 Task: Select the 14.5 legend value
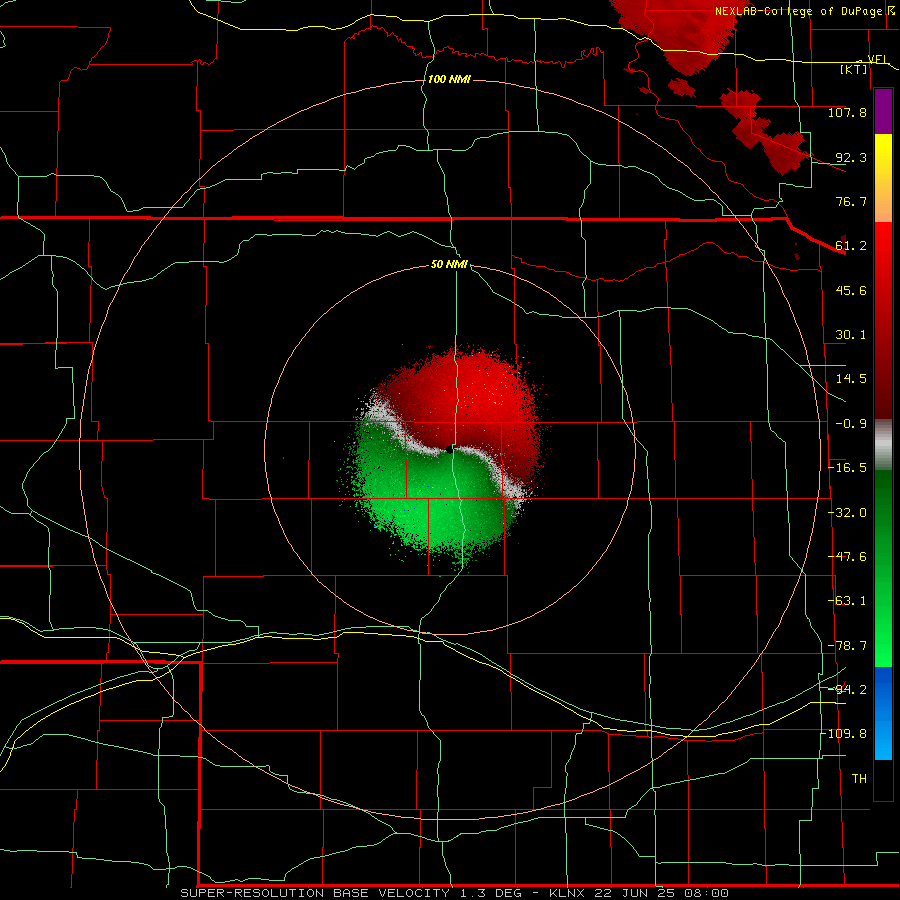click(x=851, y=379)
